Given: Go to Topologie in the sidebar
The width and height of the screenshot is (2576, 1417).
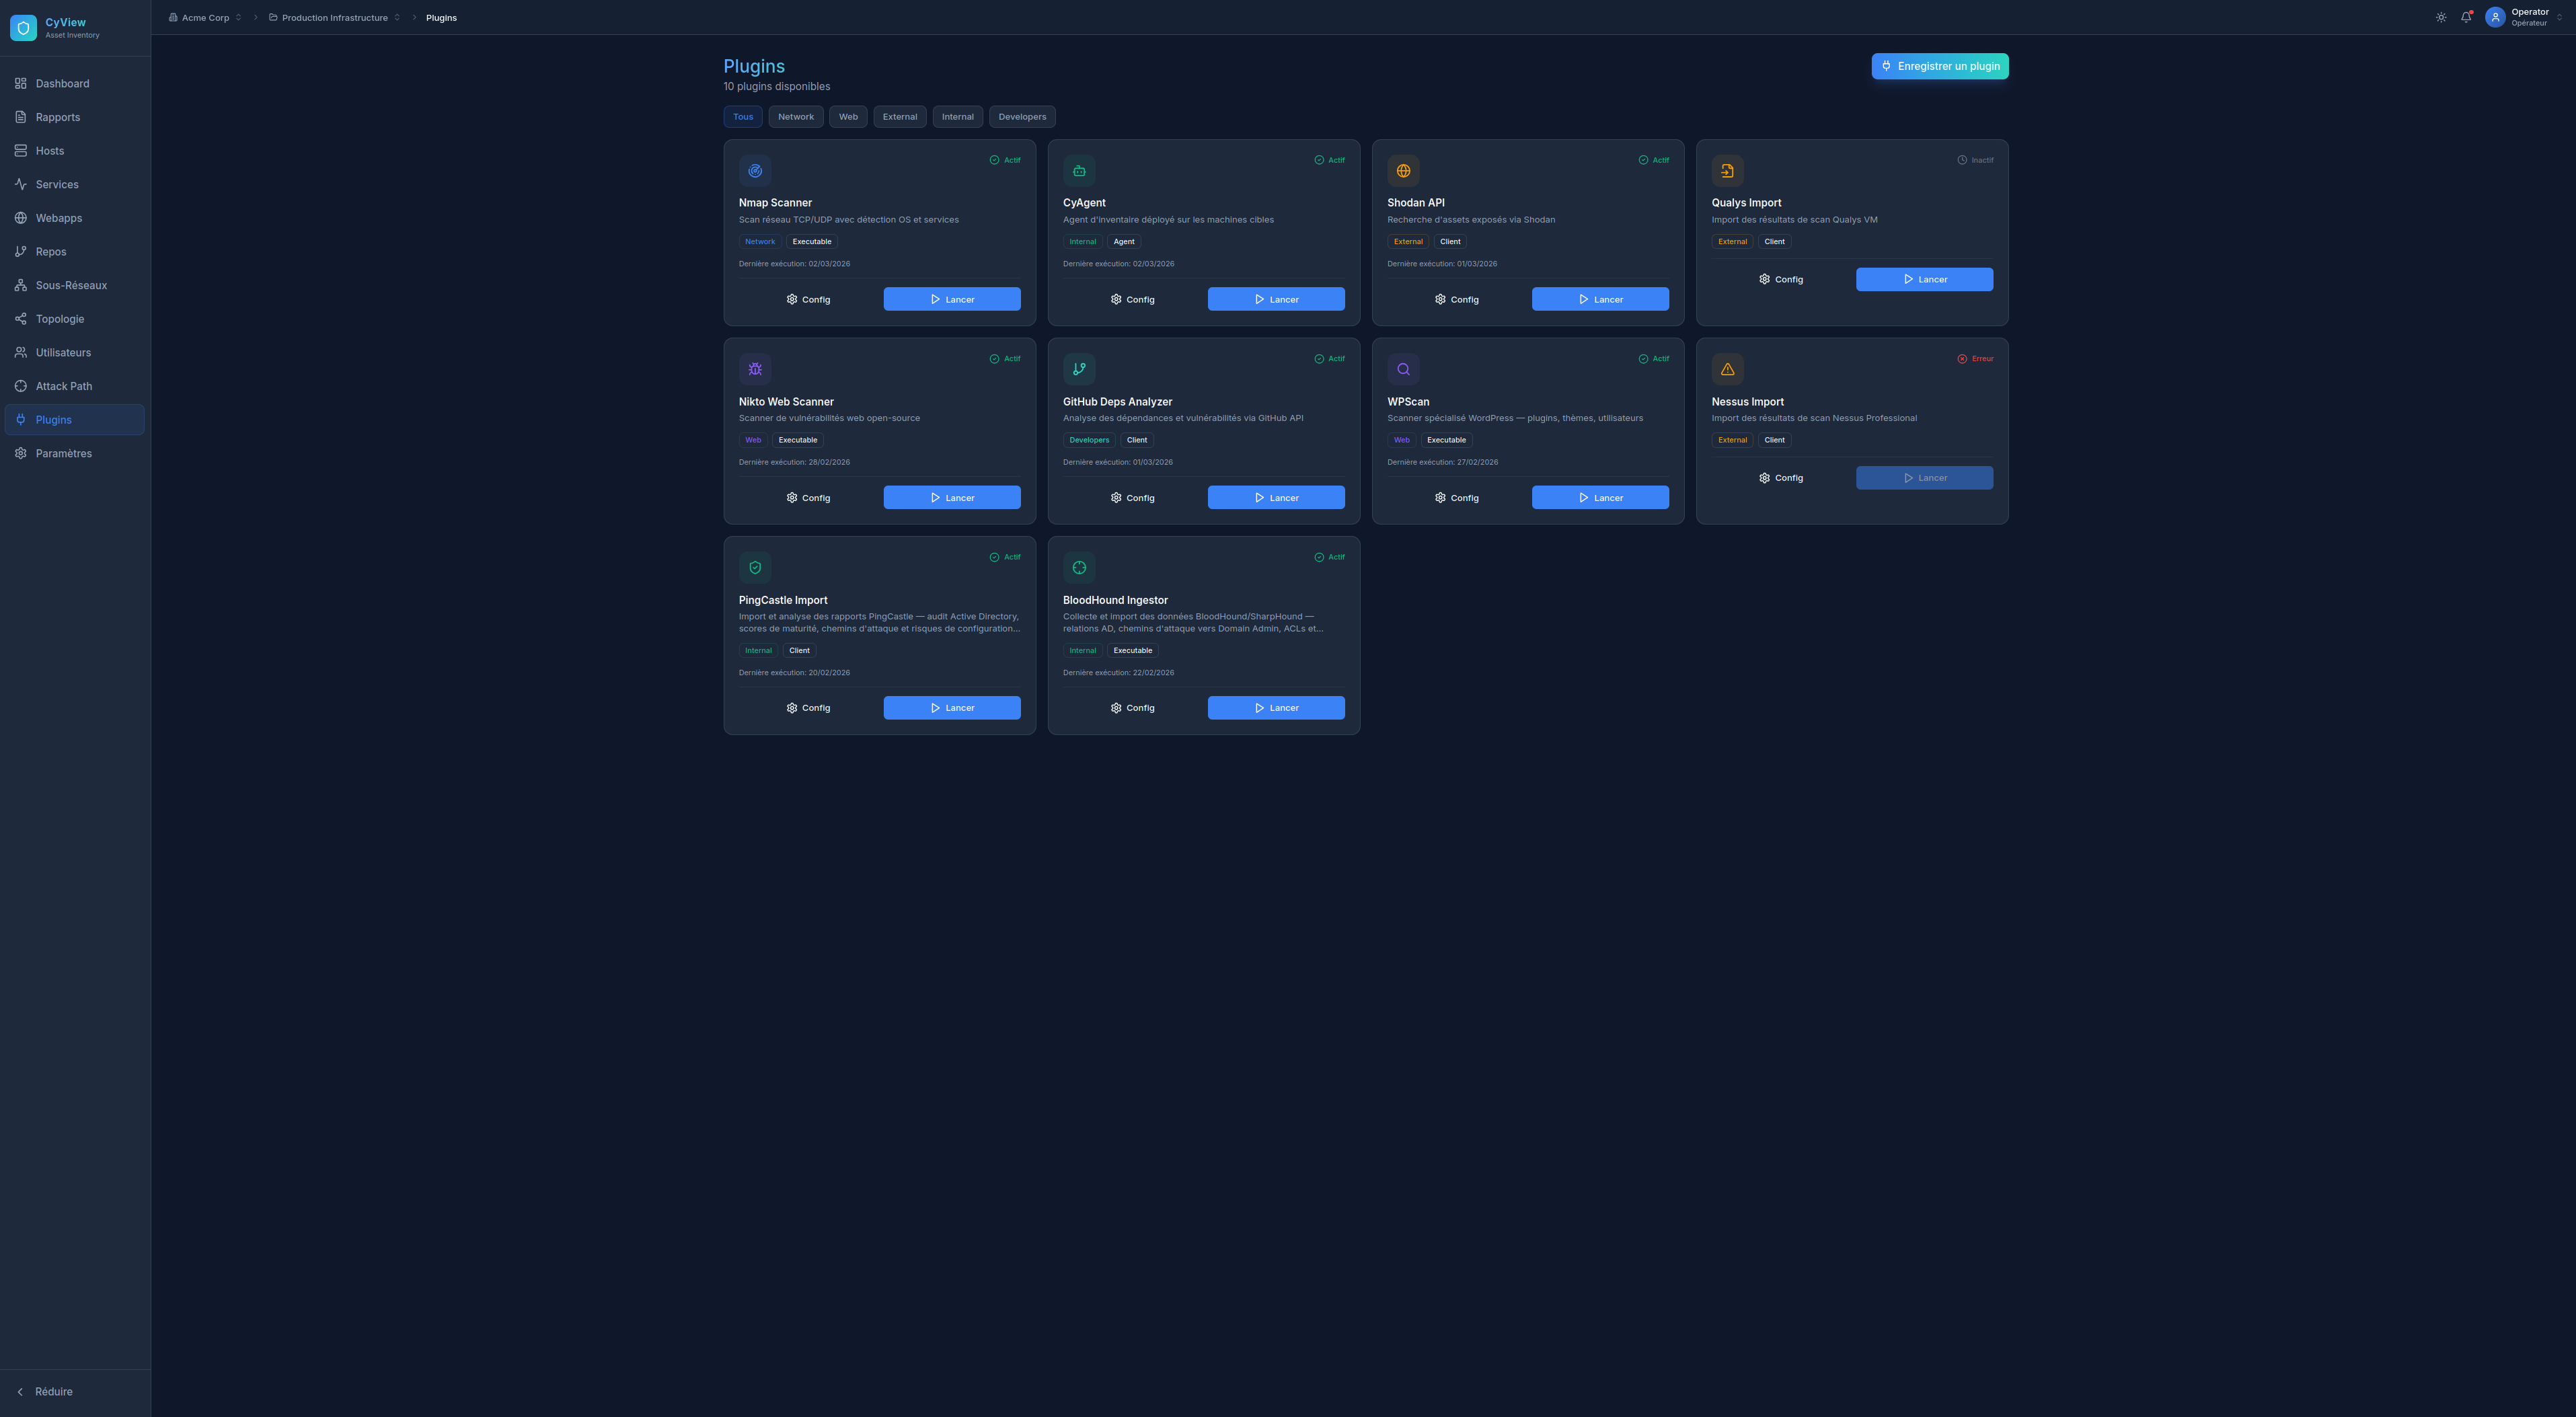Looking at the screenshot, I should pyautogui.click(x=60, y=319).
